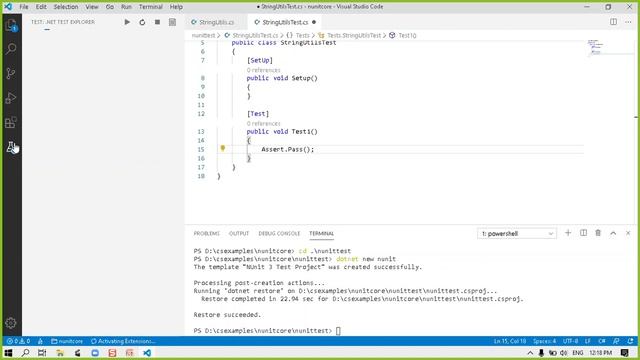Close the terminal panel
The width and height of the screenshot is (640, 360).
pos(628,233)
